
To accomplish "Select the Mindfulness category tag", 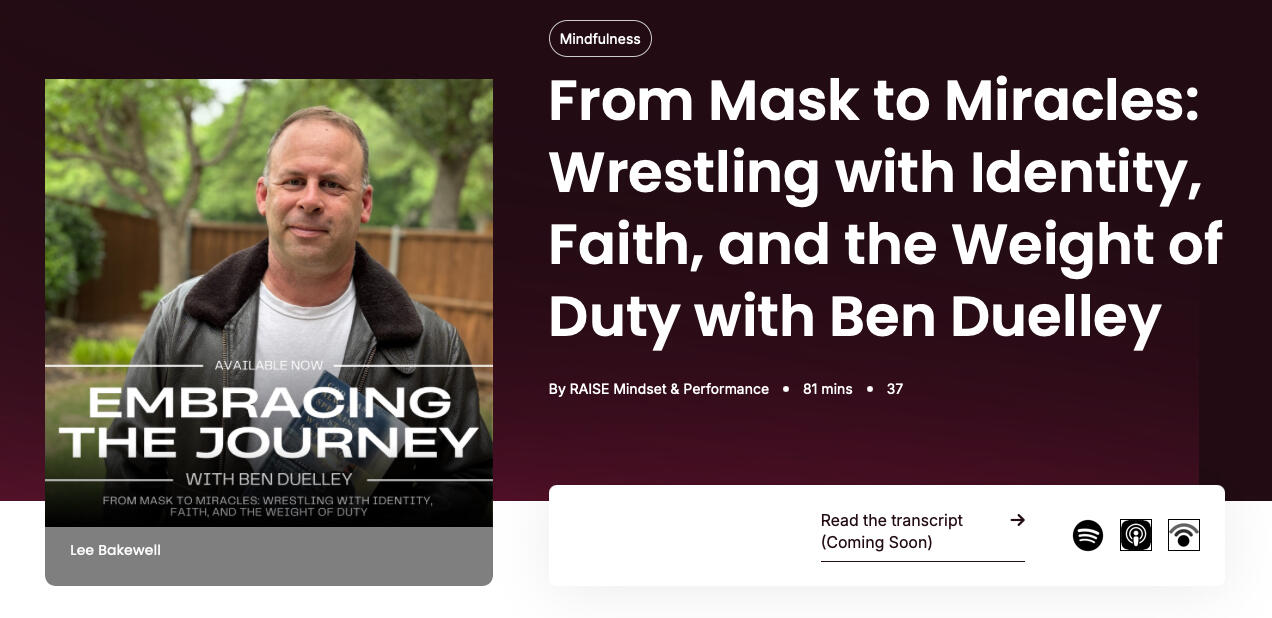I will tap(600, 39).
